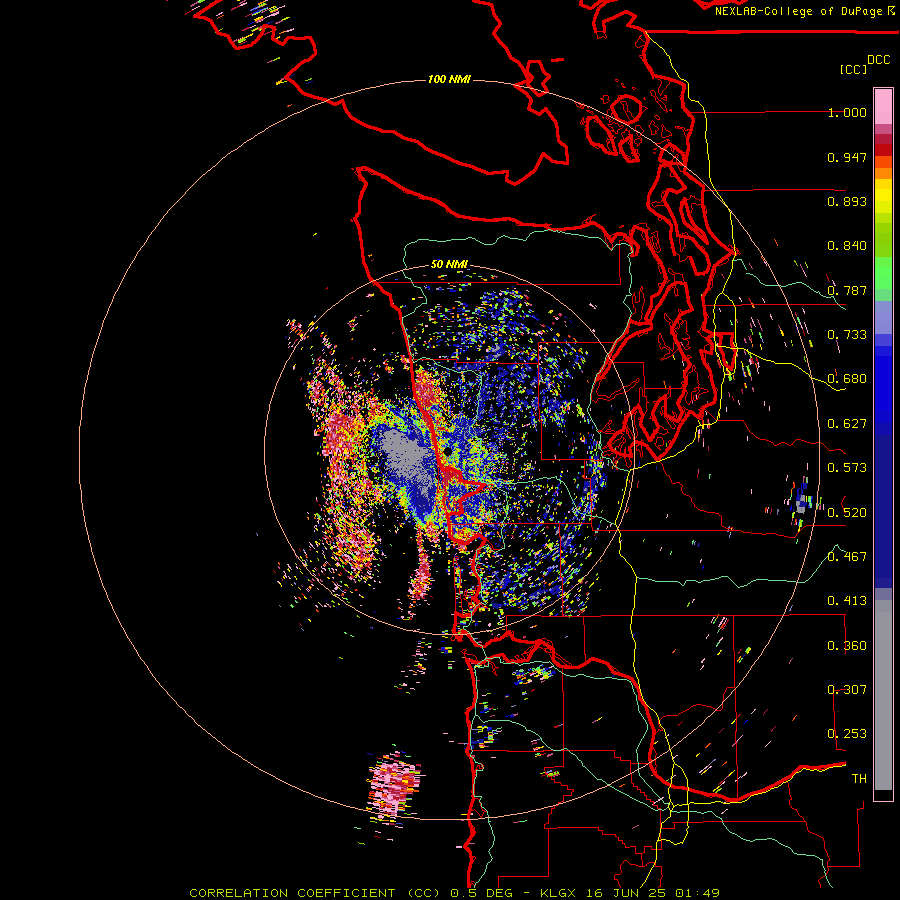
Task: Select the 1.000 scale value
Action: tap(847, 112)
